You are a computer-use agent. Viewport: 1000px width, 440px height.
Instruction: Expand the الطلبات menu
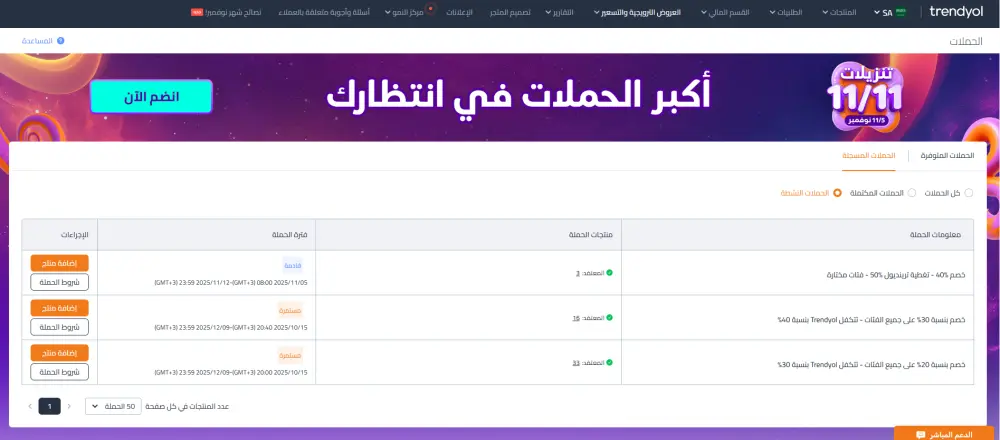[786, 12]
